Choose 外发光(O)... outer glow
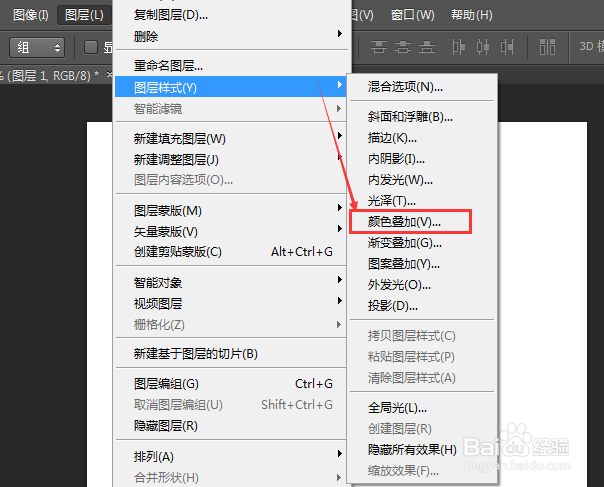The height and width of the screenshot is (487, 604). [x=422, y=285]
